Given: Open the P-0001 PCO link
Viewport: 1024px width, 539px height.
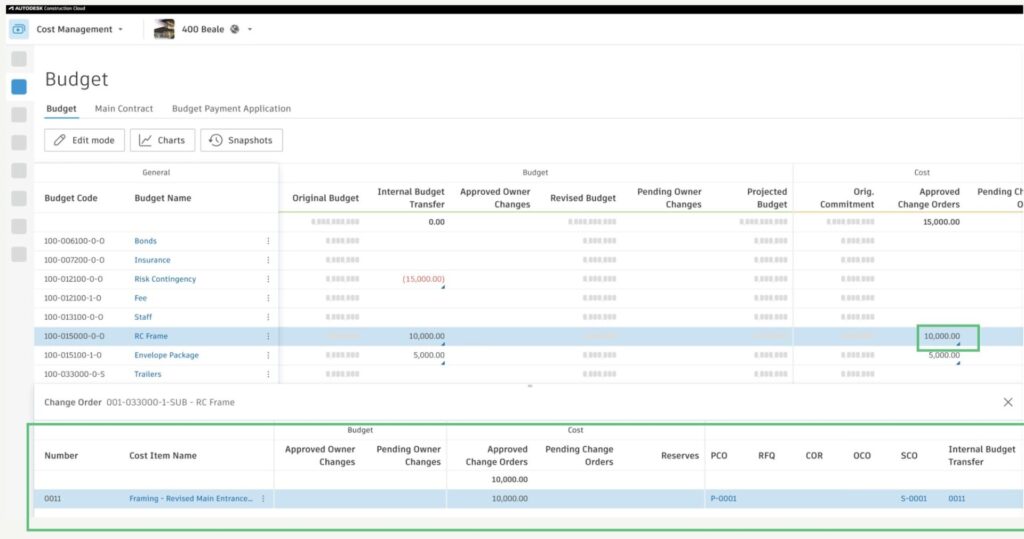Looking at the screenshot, I should pyautogui.click(x=723, y=498).
